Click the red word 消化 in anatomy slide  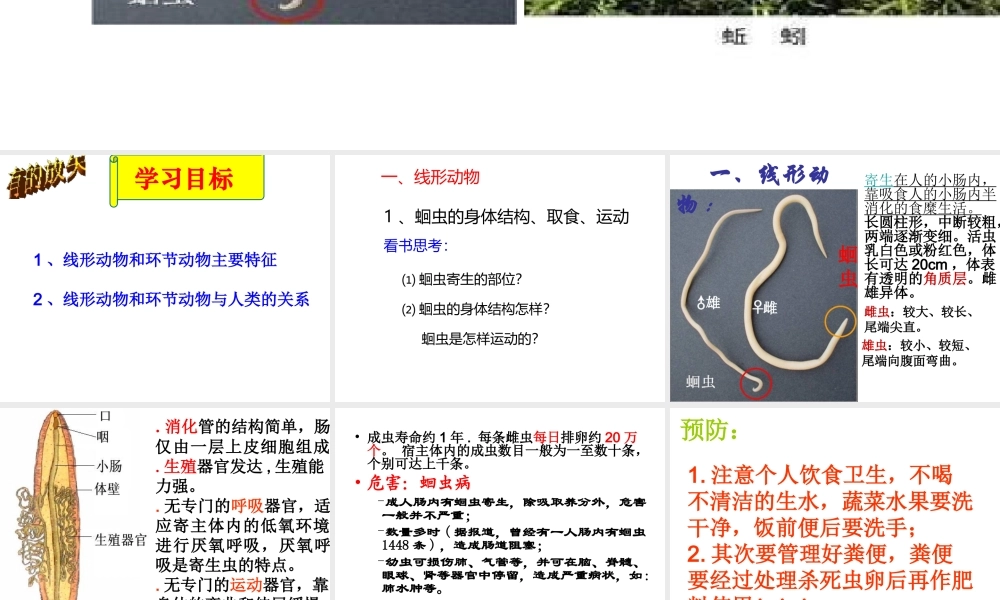[181, 427]
